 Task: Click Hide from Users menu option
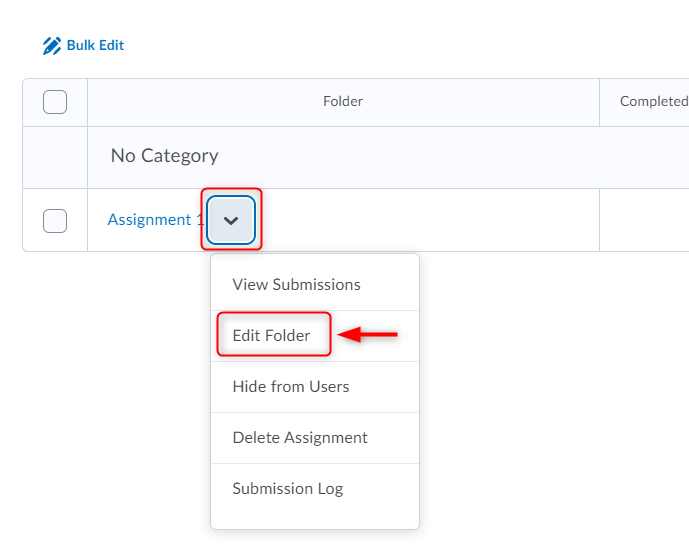pyautogui.click(x=291, y=387)
